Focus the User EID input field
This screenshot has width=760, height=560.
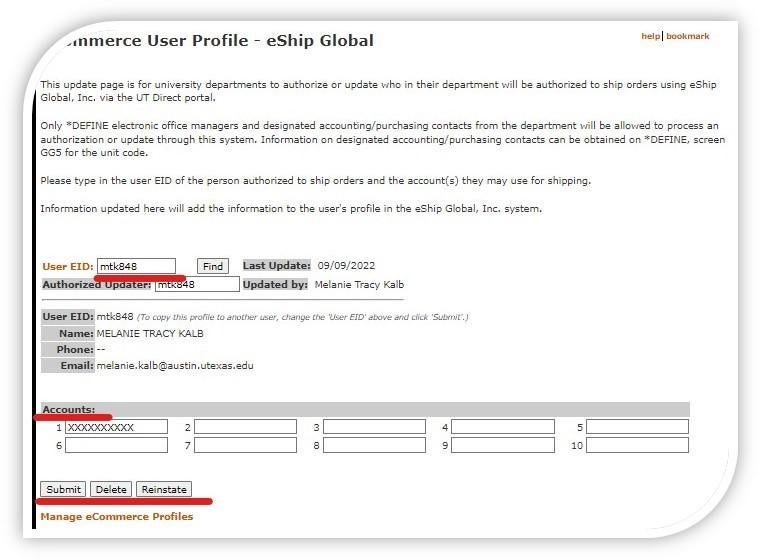pos(136,266)
